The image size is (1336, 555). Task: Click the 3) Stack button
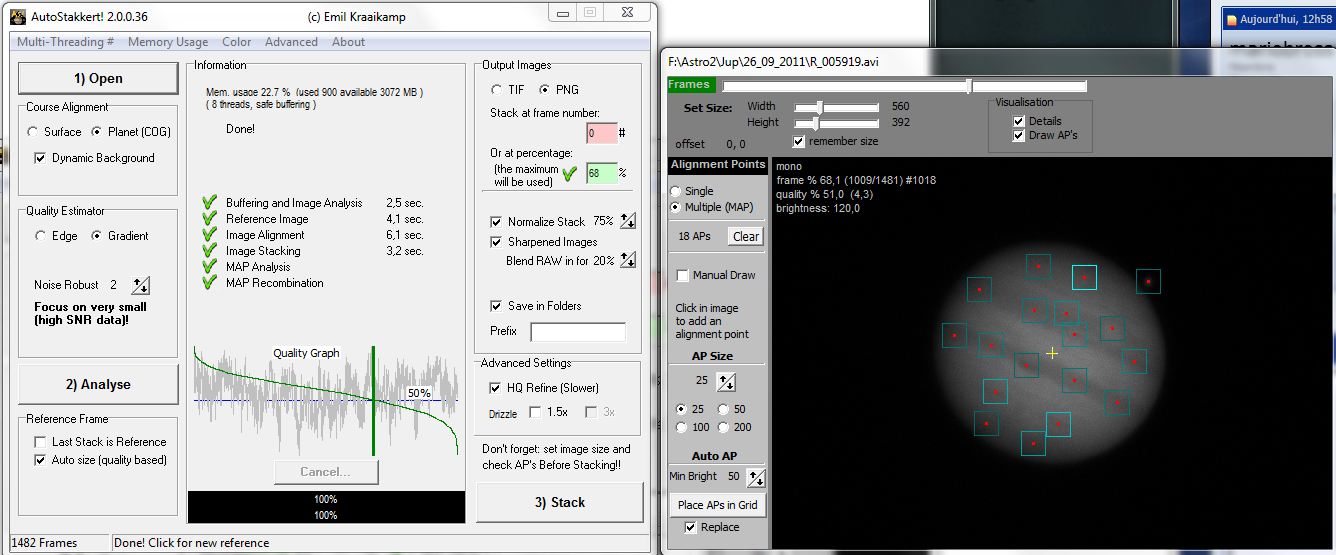560,502
